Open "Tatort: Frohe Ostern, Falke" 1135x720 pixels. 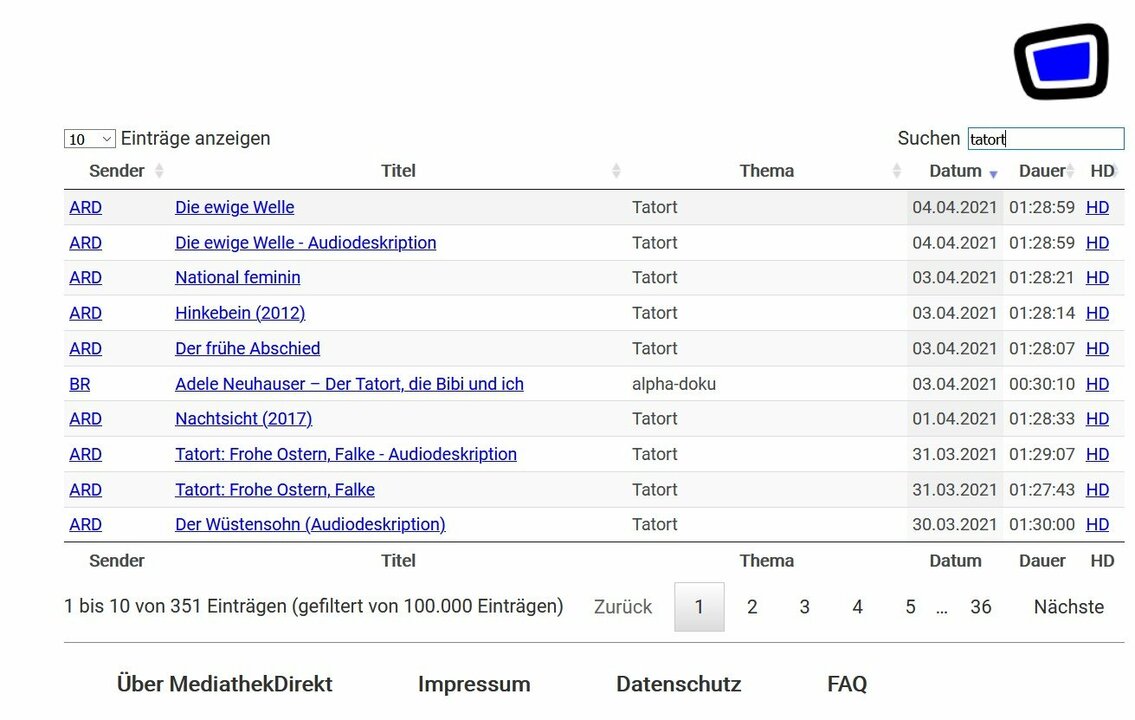click(275, 489)
